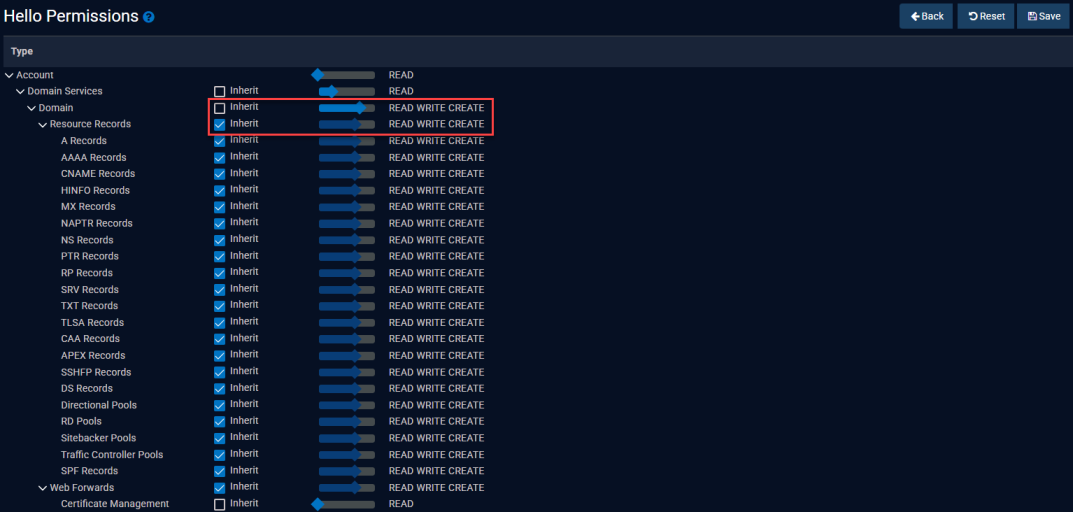Click the Type column header

coord(22,51)
